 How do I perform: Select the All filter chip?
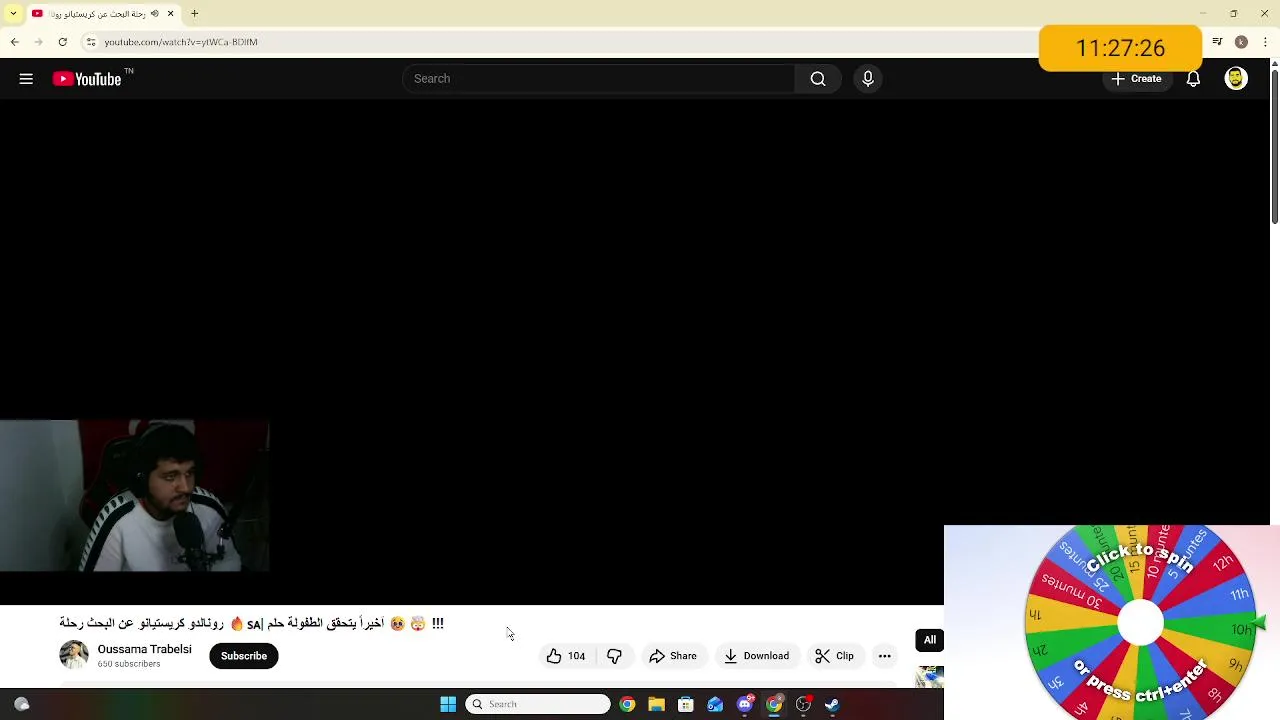tap(930, 640)
